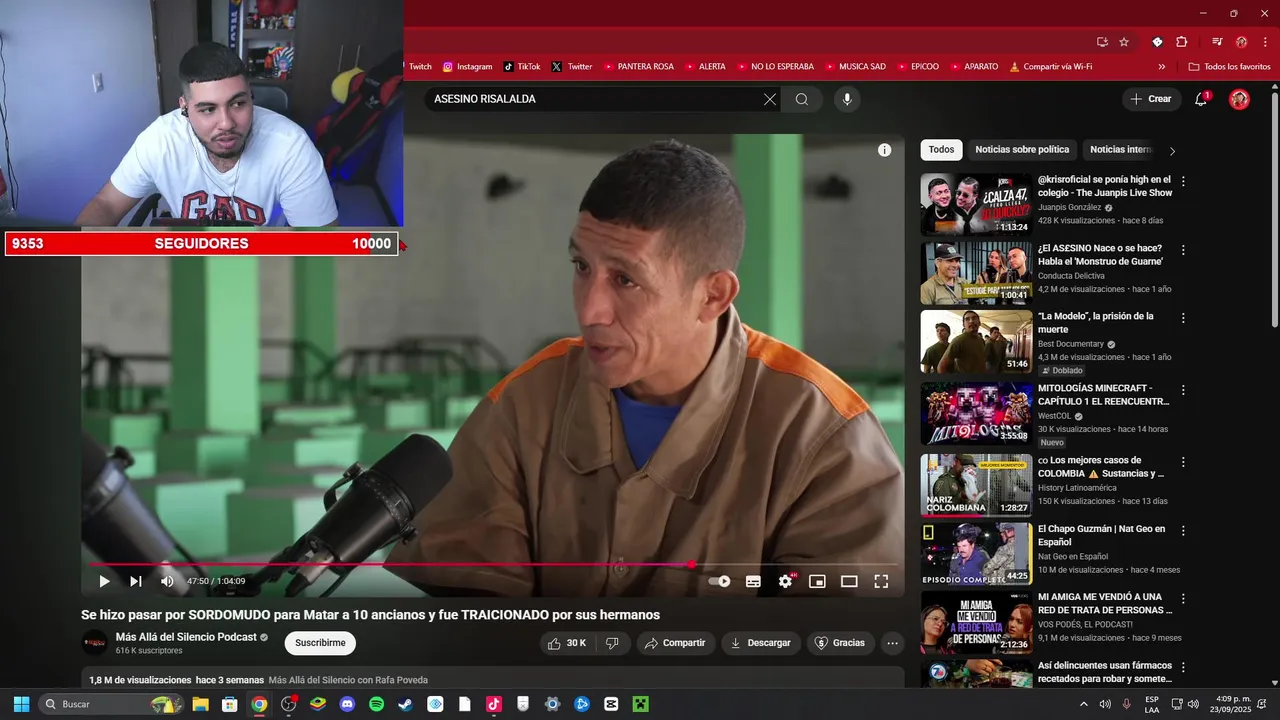Open options for Juanpis Live Show video
Image resolution: width=1280 pixels, height=720 pixels.
click(1183, 182)
